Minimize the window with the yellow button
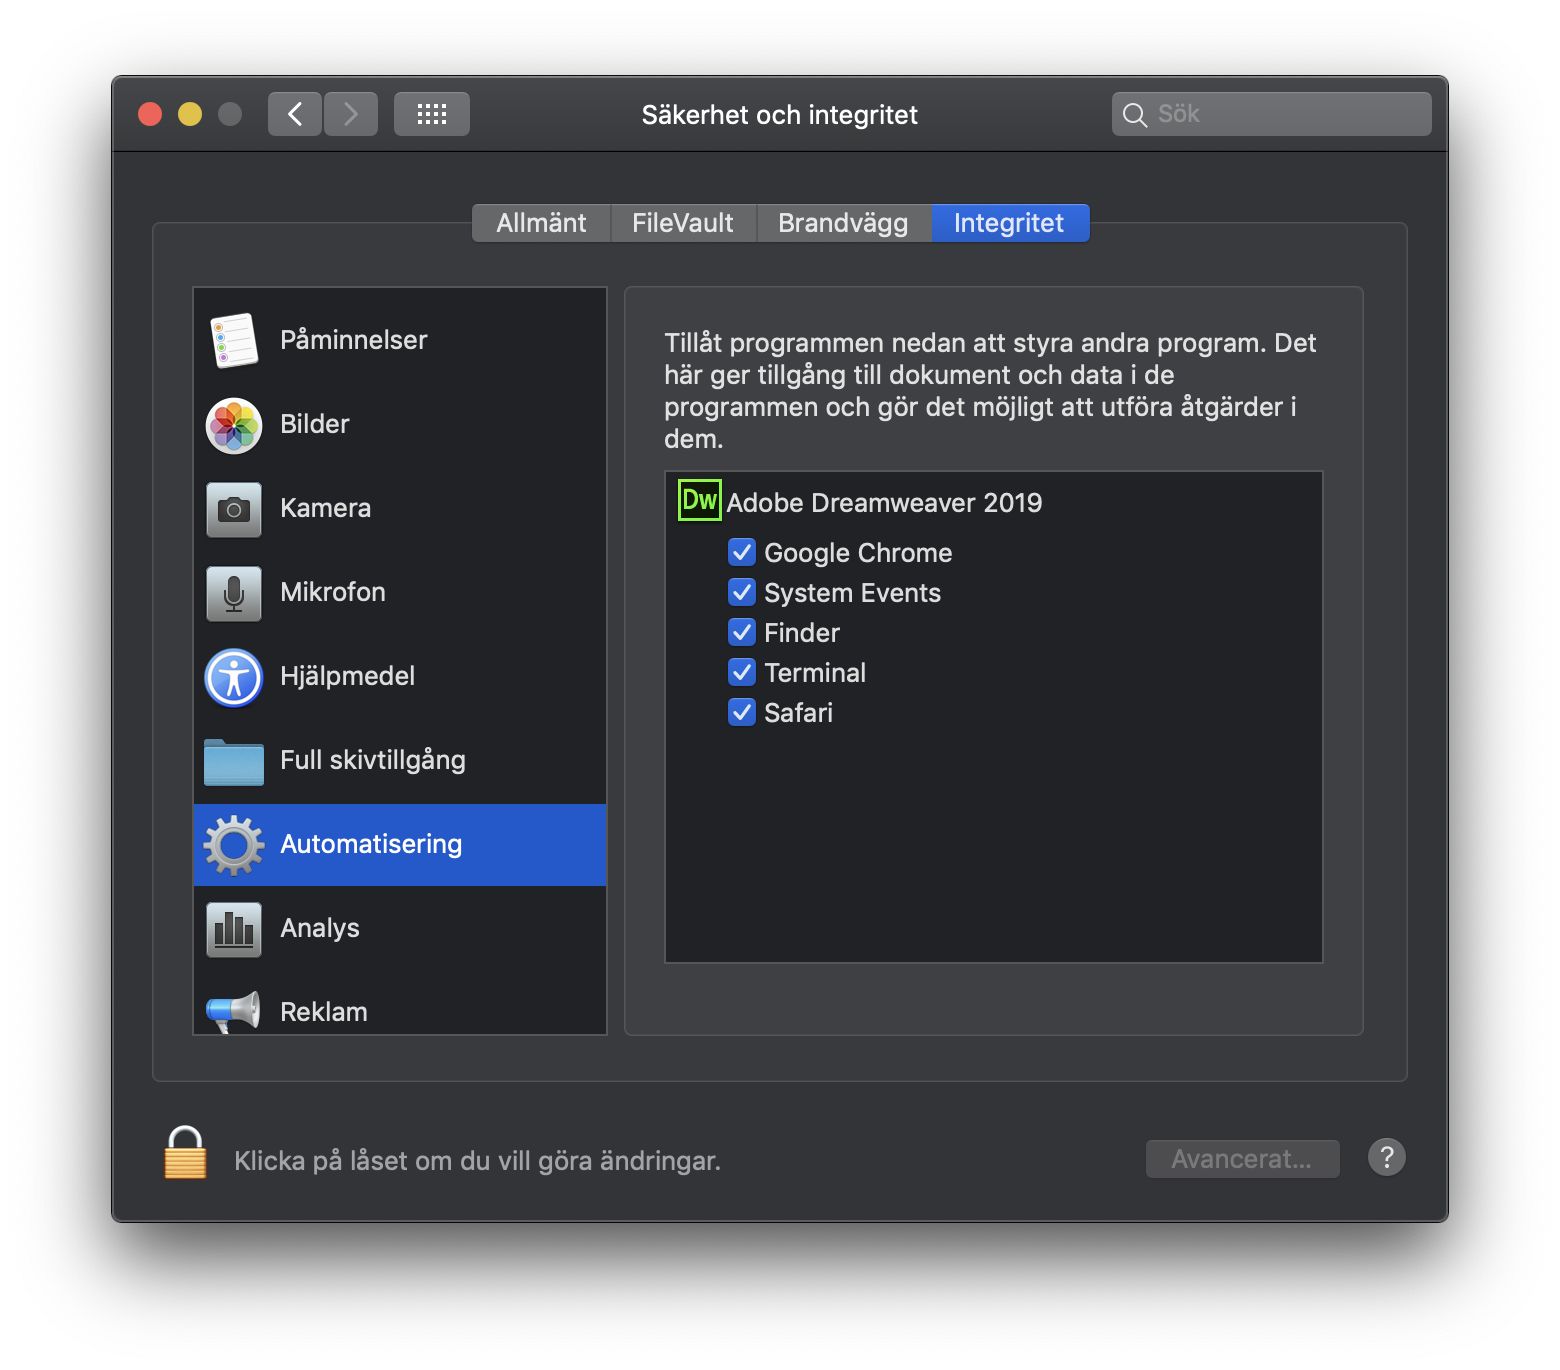Screen dimensions: 1560x1370 tap(190, 114)
